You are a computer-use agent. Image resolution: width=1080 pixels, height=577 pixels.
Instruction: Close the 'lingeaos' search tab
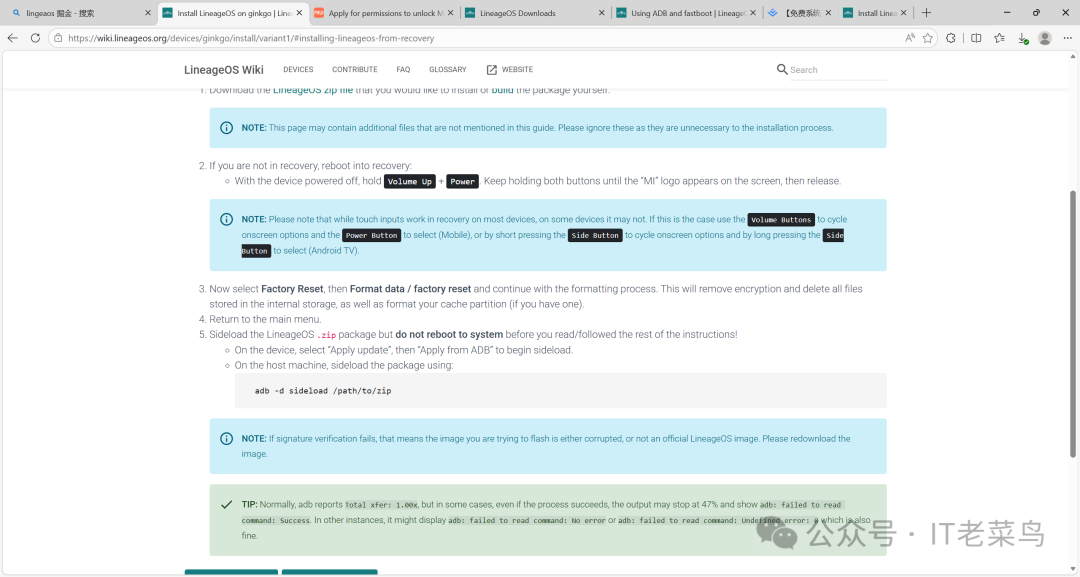147,12
